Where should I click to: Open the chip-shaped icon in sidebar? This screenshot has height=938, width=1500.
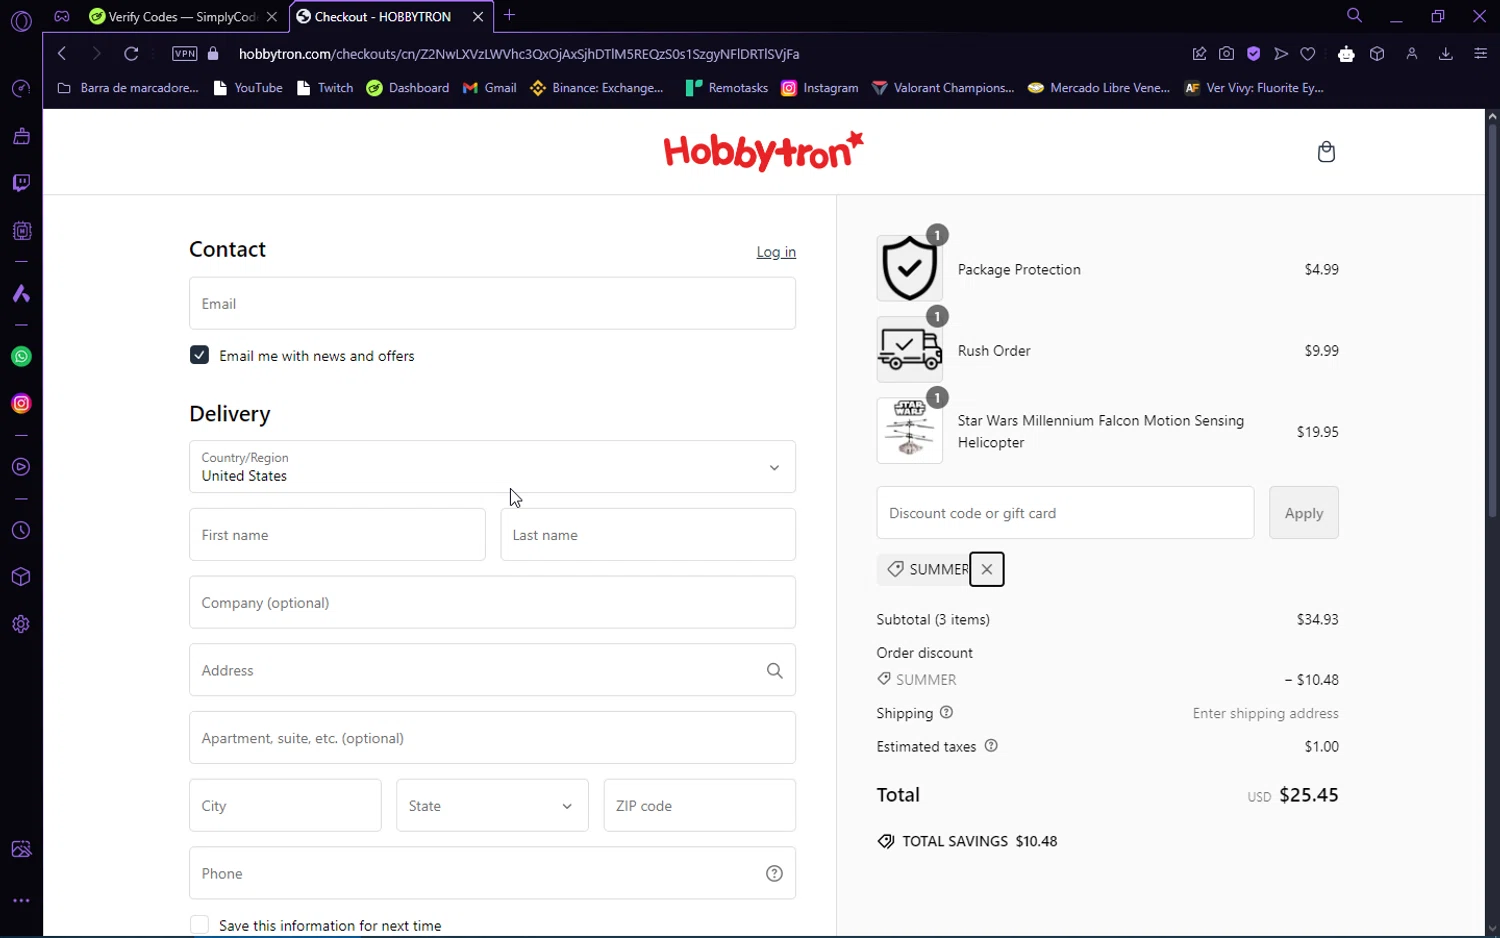point(21,231)
